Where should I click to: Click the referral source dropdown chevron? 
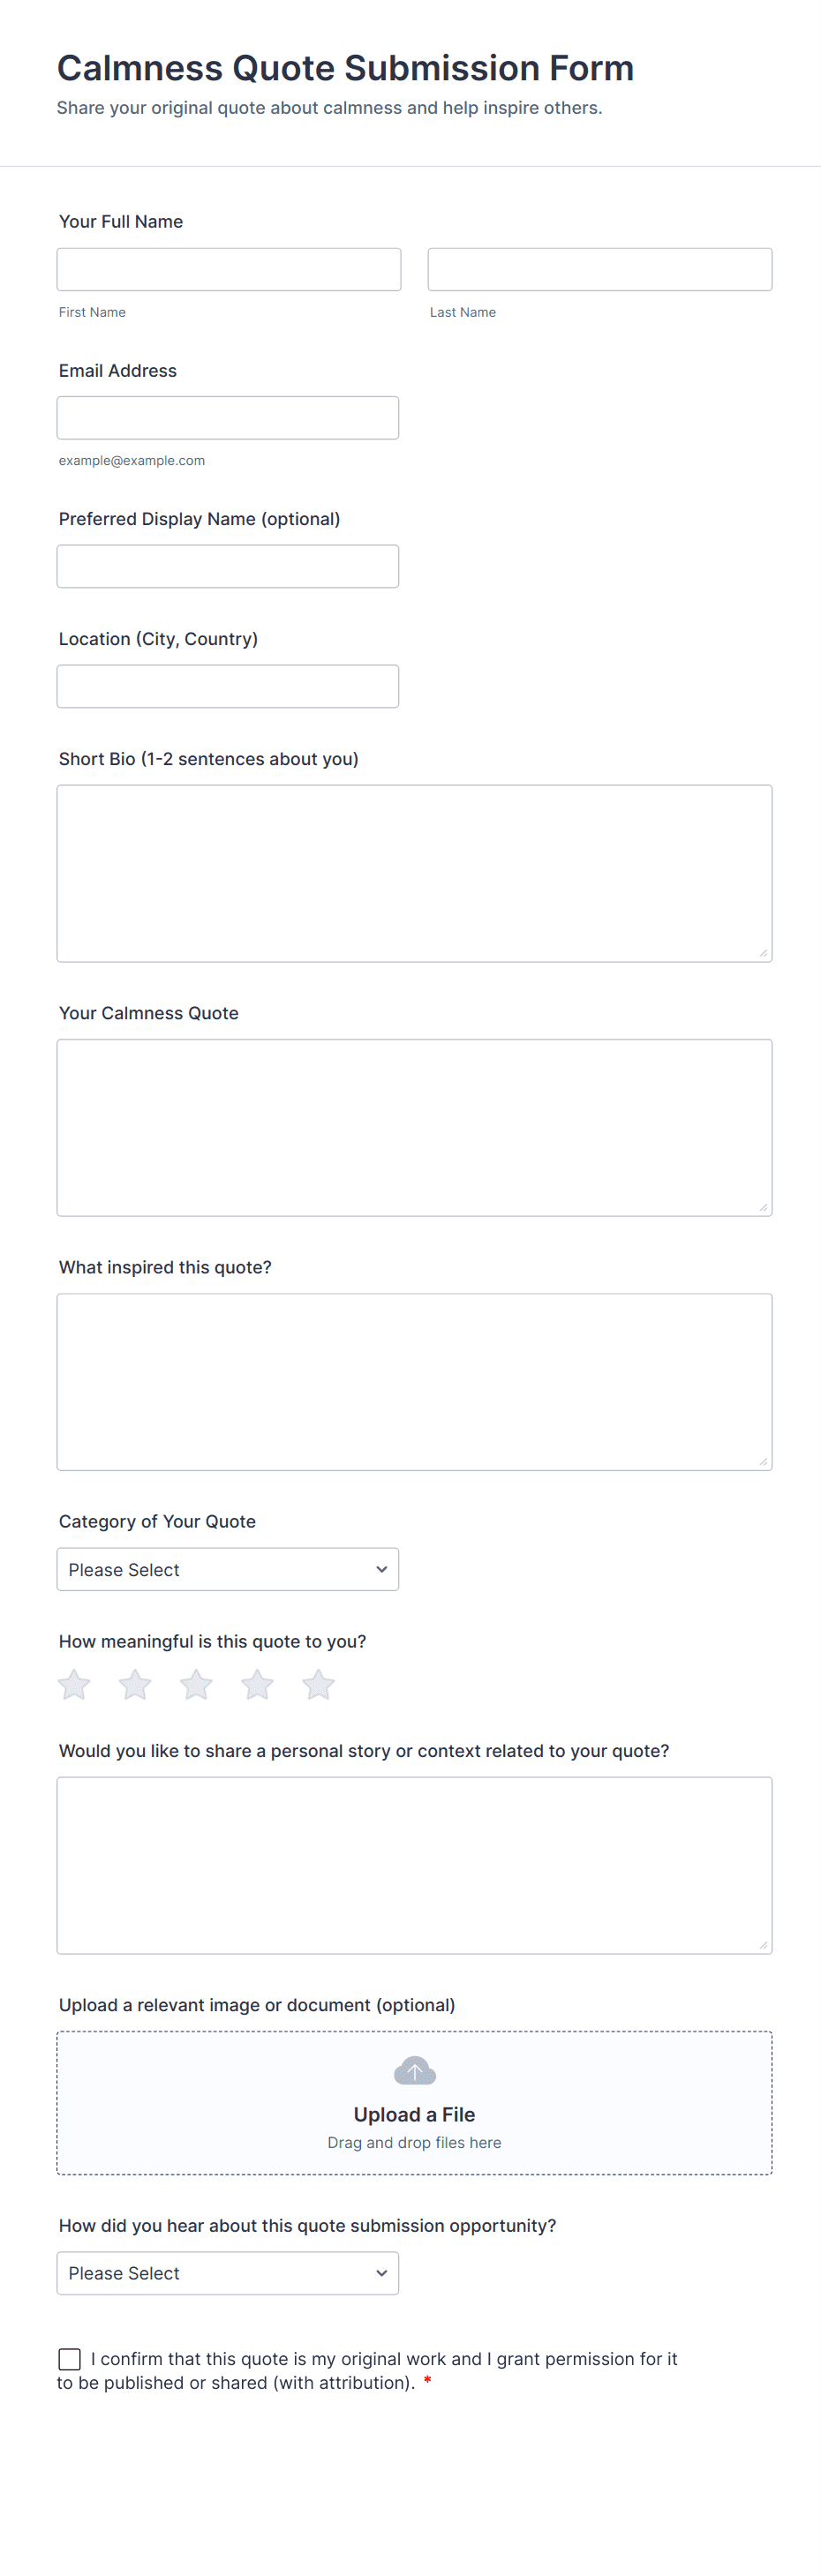tap(381, 2273)
